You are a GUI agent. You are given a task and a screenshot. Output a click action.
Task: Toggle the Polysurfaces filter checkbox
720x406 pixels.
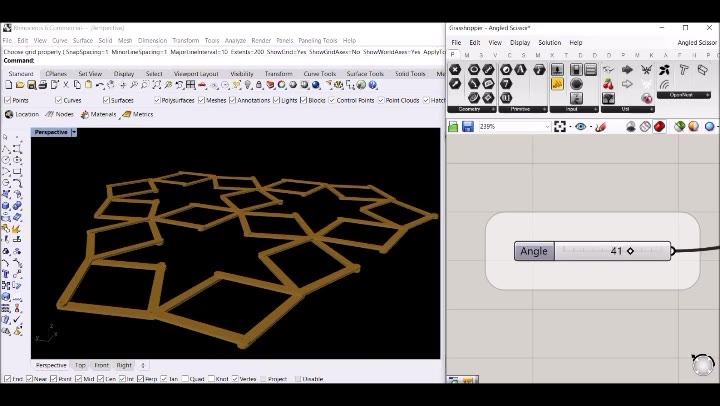tap(157, 100)
